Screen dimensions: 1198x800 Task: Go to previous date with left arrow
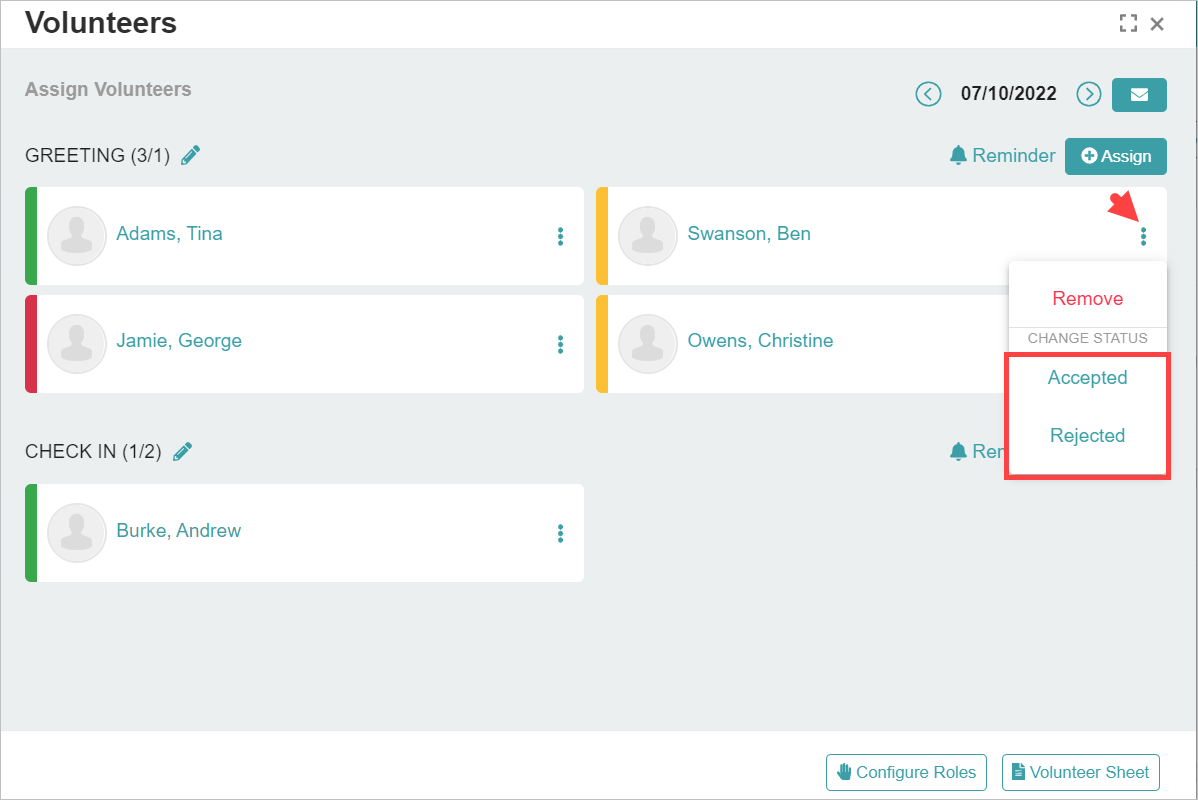[928, 94]
